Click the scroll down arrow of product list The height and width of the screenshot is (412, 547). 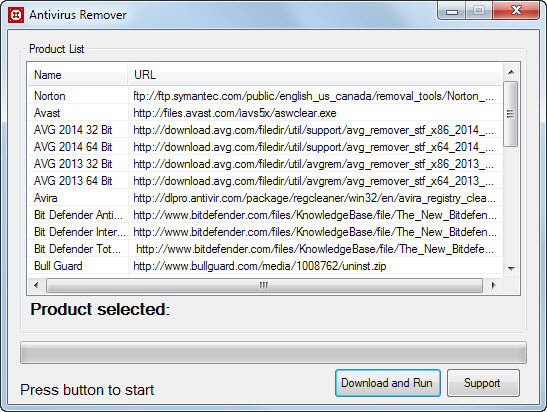pyautogui.click(x=511, y=268)
